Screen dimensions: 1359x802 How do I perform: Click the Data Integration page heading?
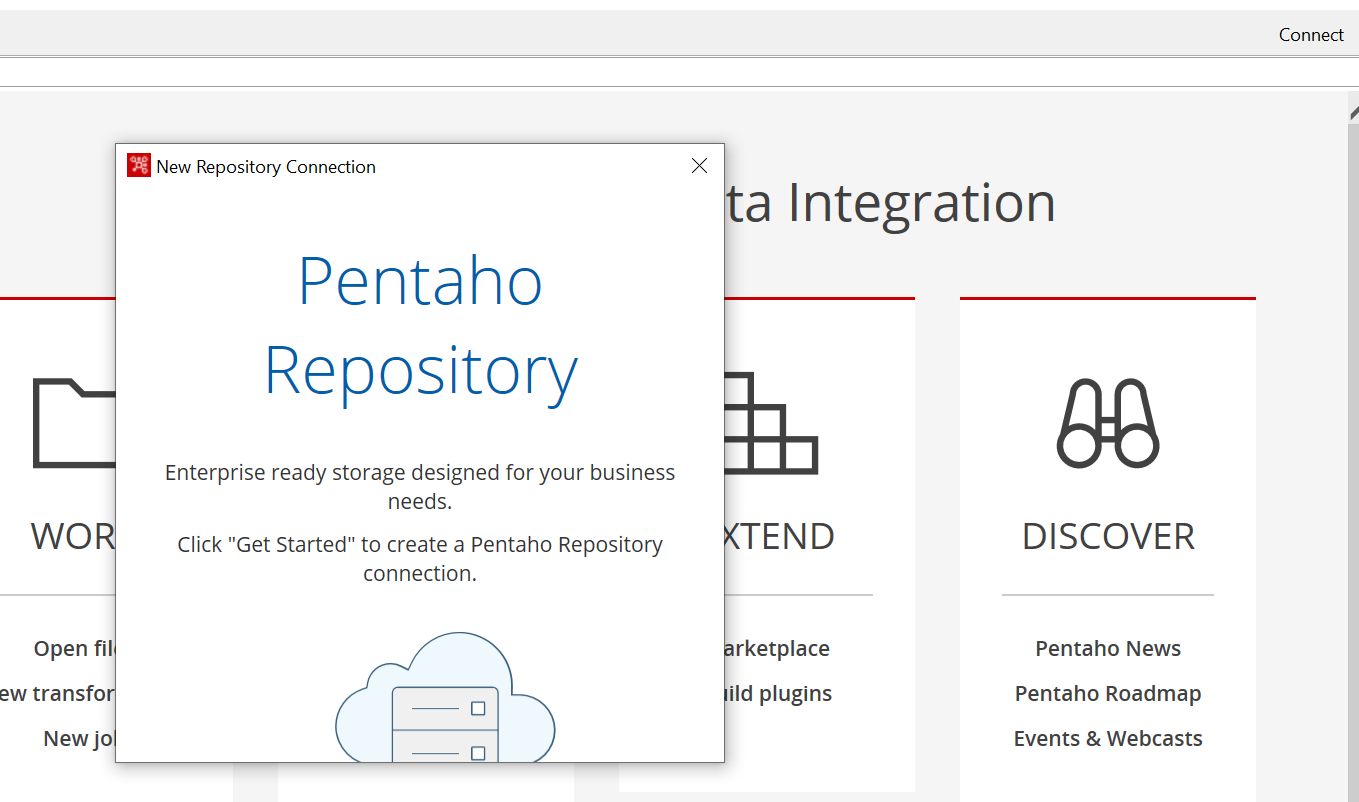tap(890, 202)
